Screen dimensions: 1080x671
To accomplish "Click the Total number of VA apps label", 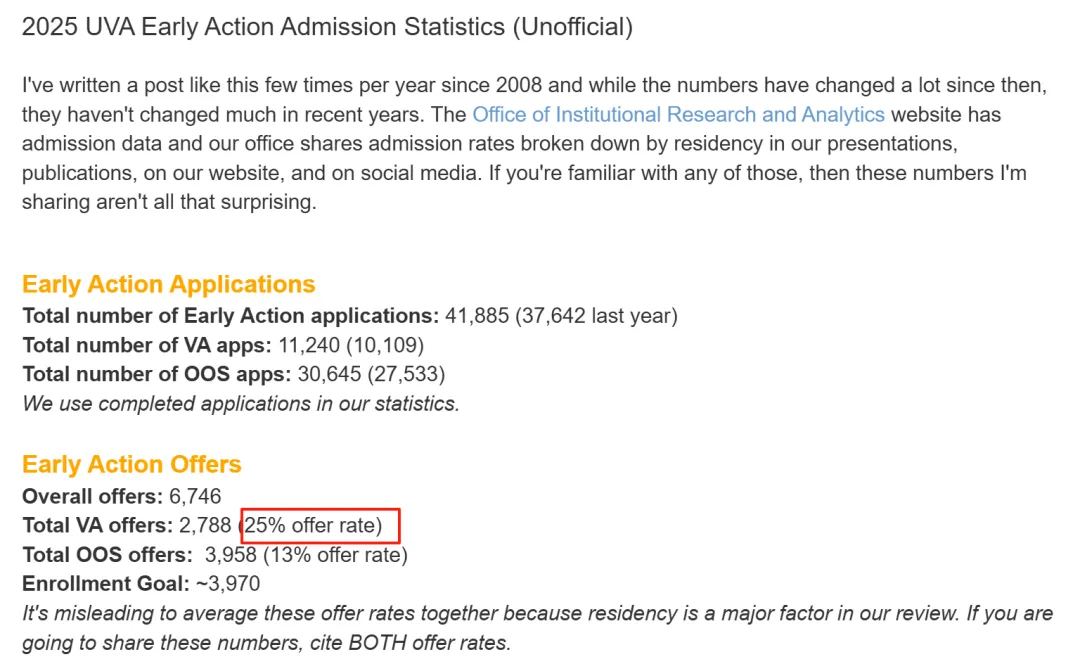I will tap(146, 345).
